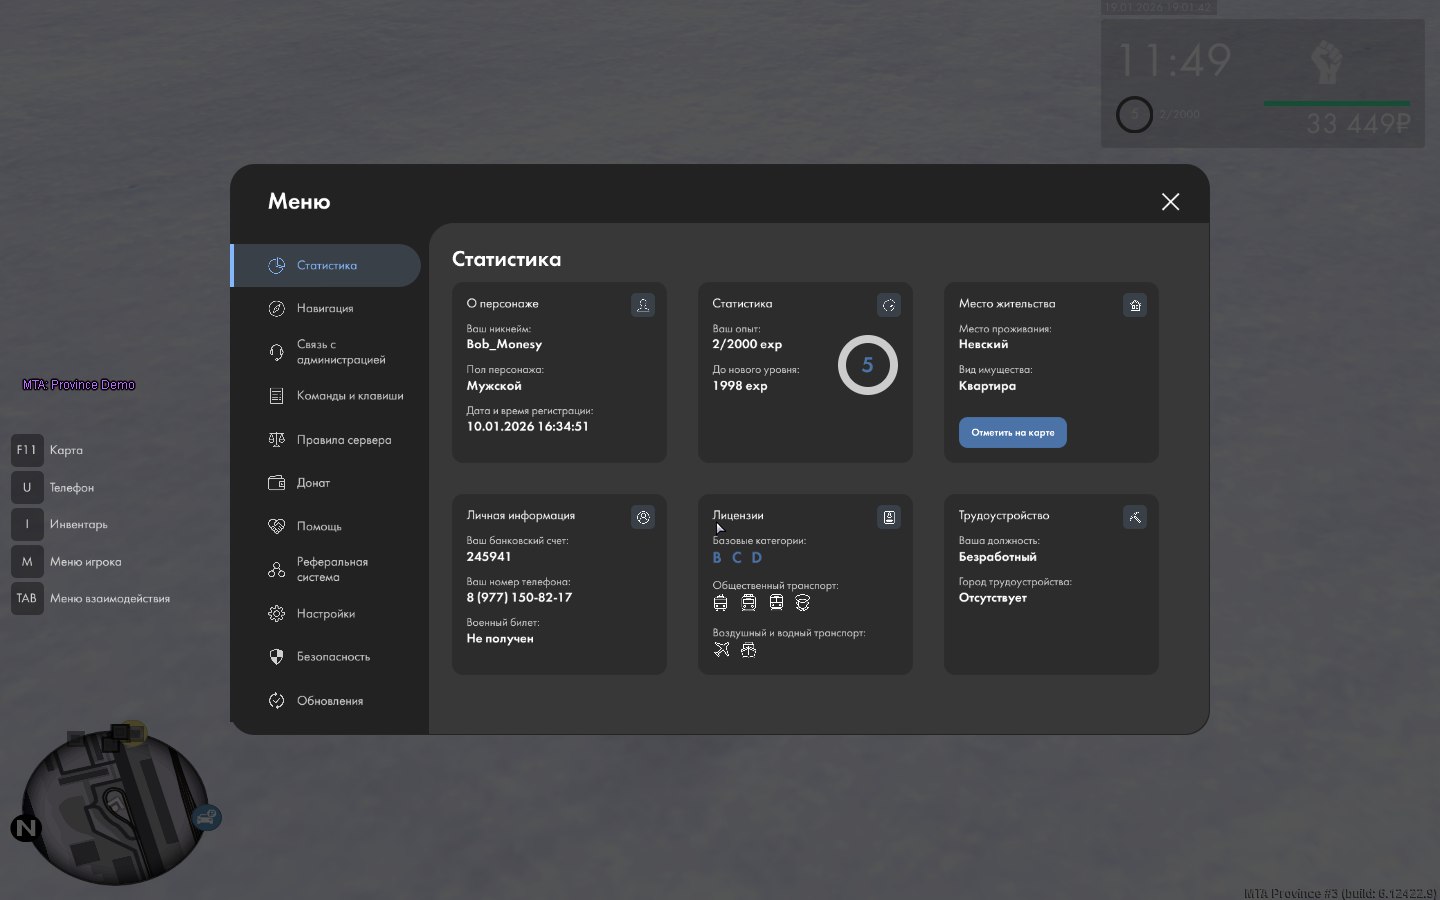Click the ID badge icon in Лицензии card
1440x900 pixels.
tap(889, 517)
